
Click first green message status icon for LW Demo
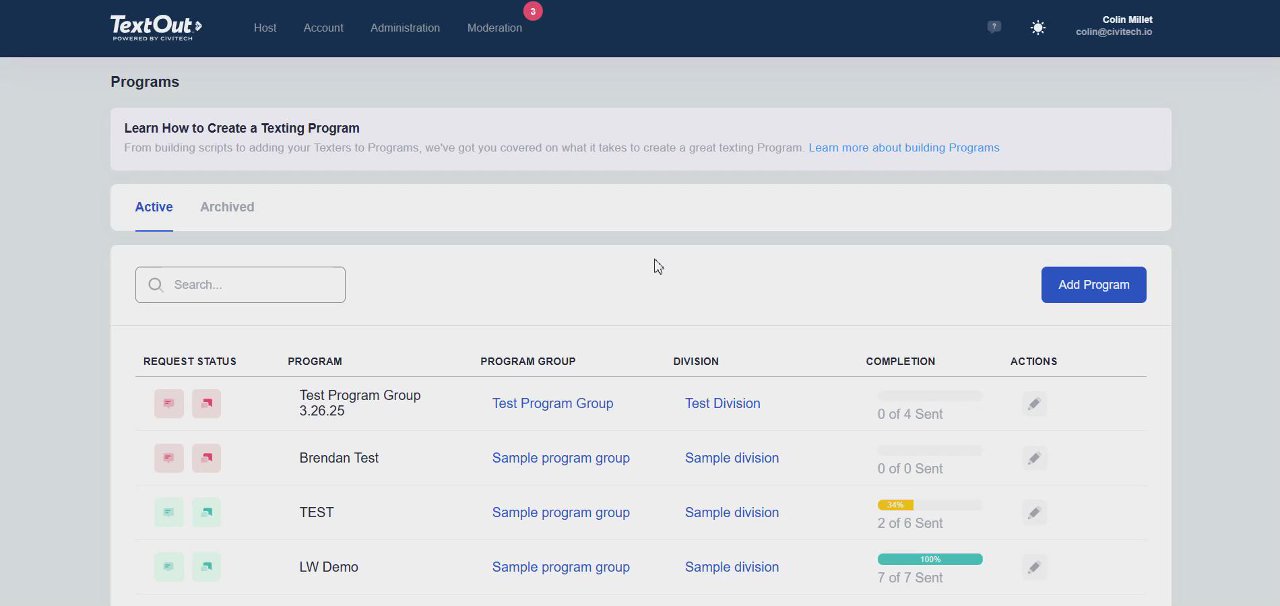point(169,567)
